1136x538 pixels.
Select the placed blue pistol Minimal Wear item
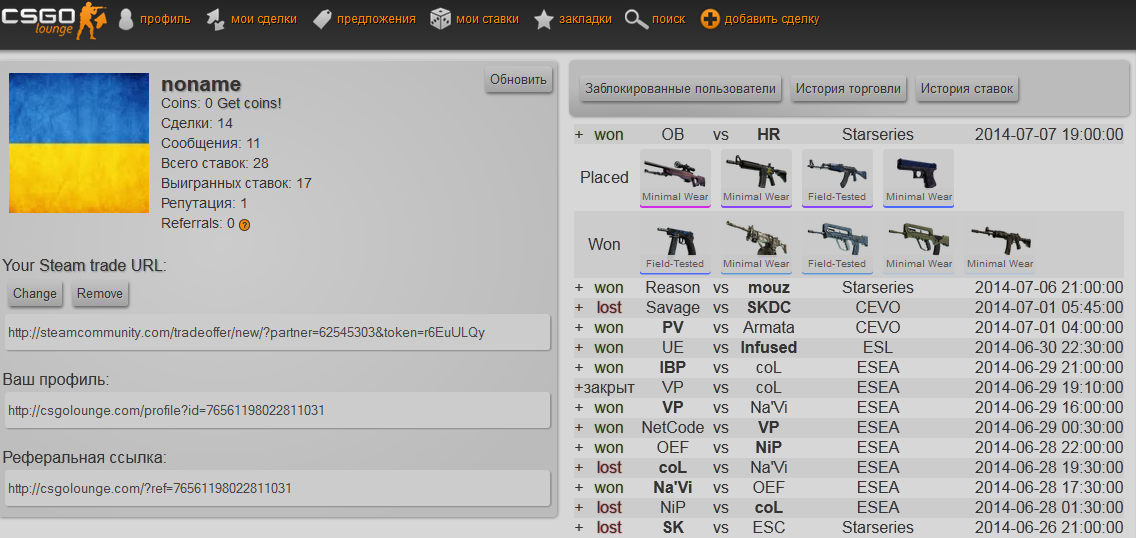919,178
